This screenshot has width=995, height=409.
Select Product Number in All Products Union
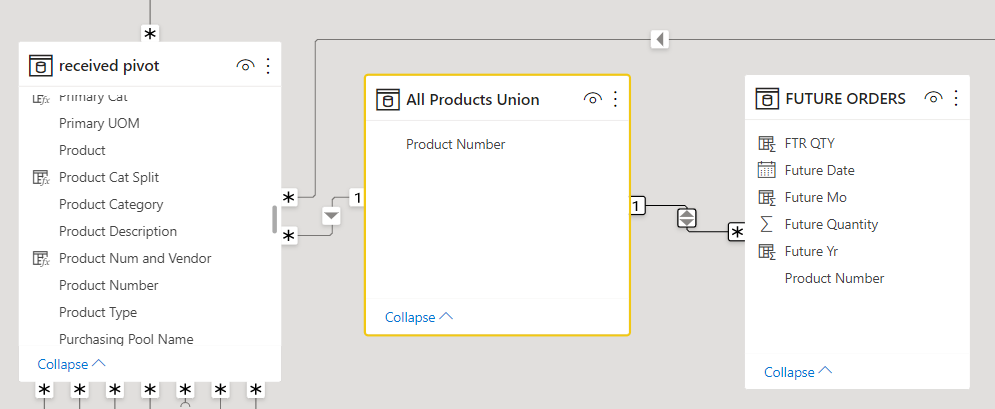tap(456, 145)
